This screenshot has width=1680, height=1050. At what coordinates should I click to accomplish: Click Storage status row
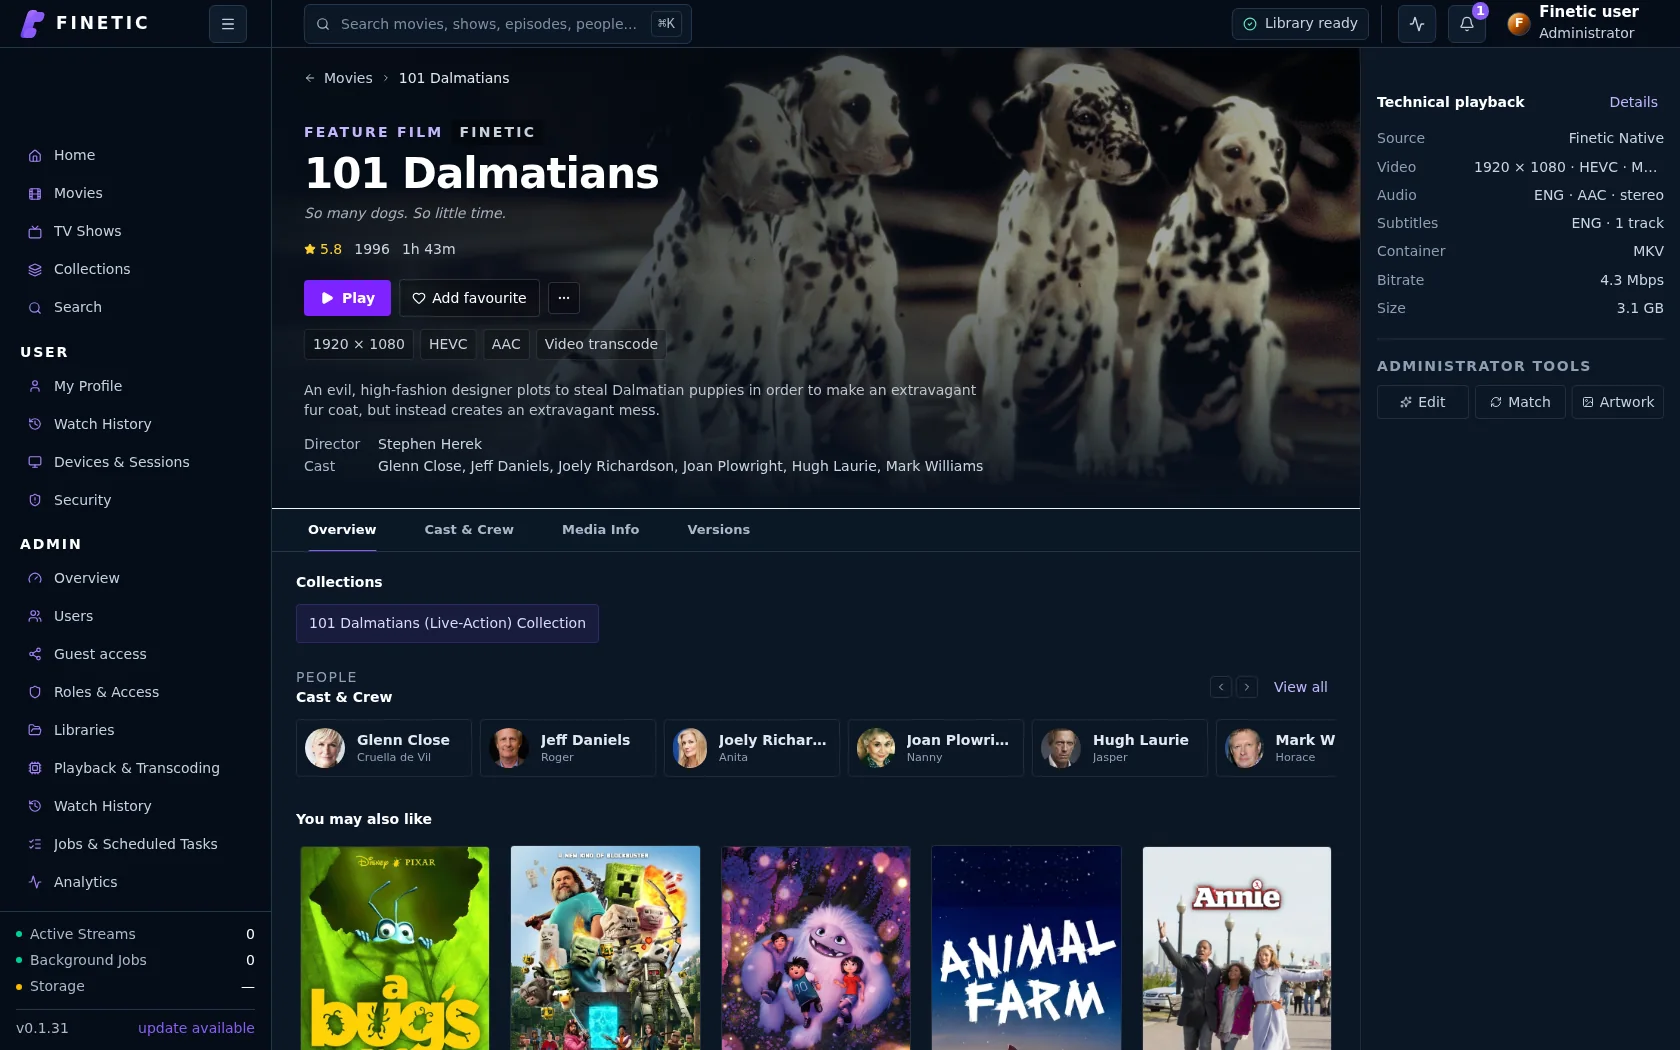pos(135,986)
